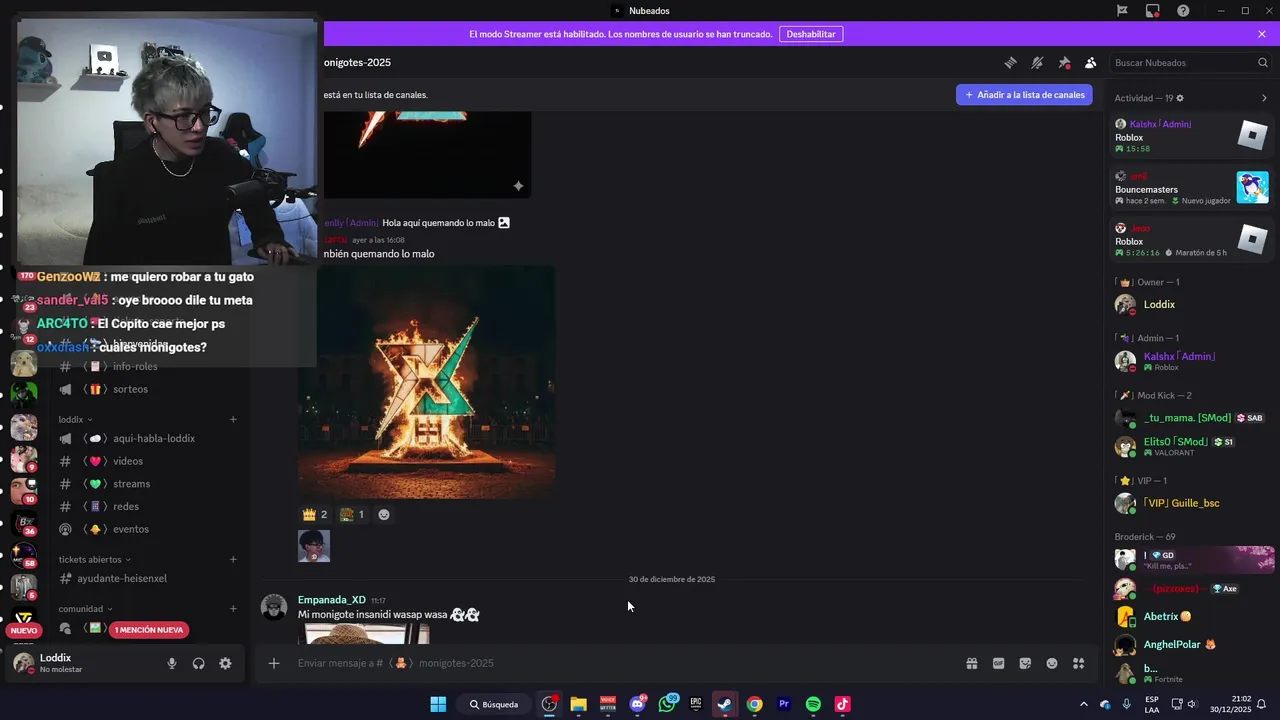
Task: Select the eventos channel
Action: [131, 529]
